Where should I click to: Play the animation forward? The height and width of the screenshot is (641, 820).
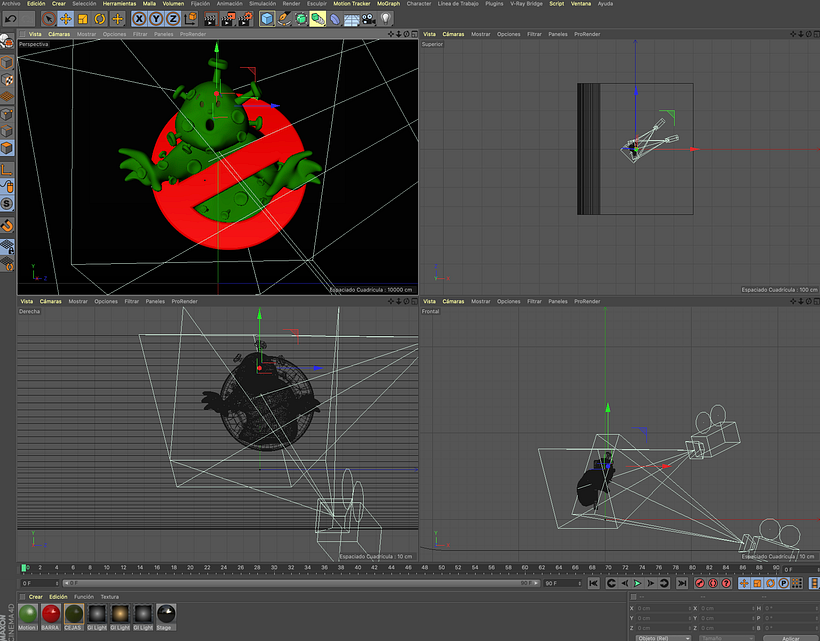click(637, 583)
